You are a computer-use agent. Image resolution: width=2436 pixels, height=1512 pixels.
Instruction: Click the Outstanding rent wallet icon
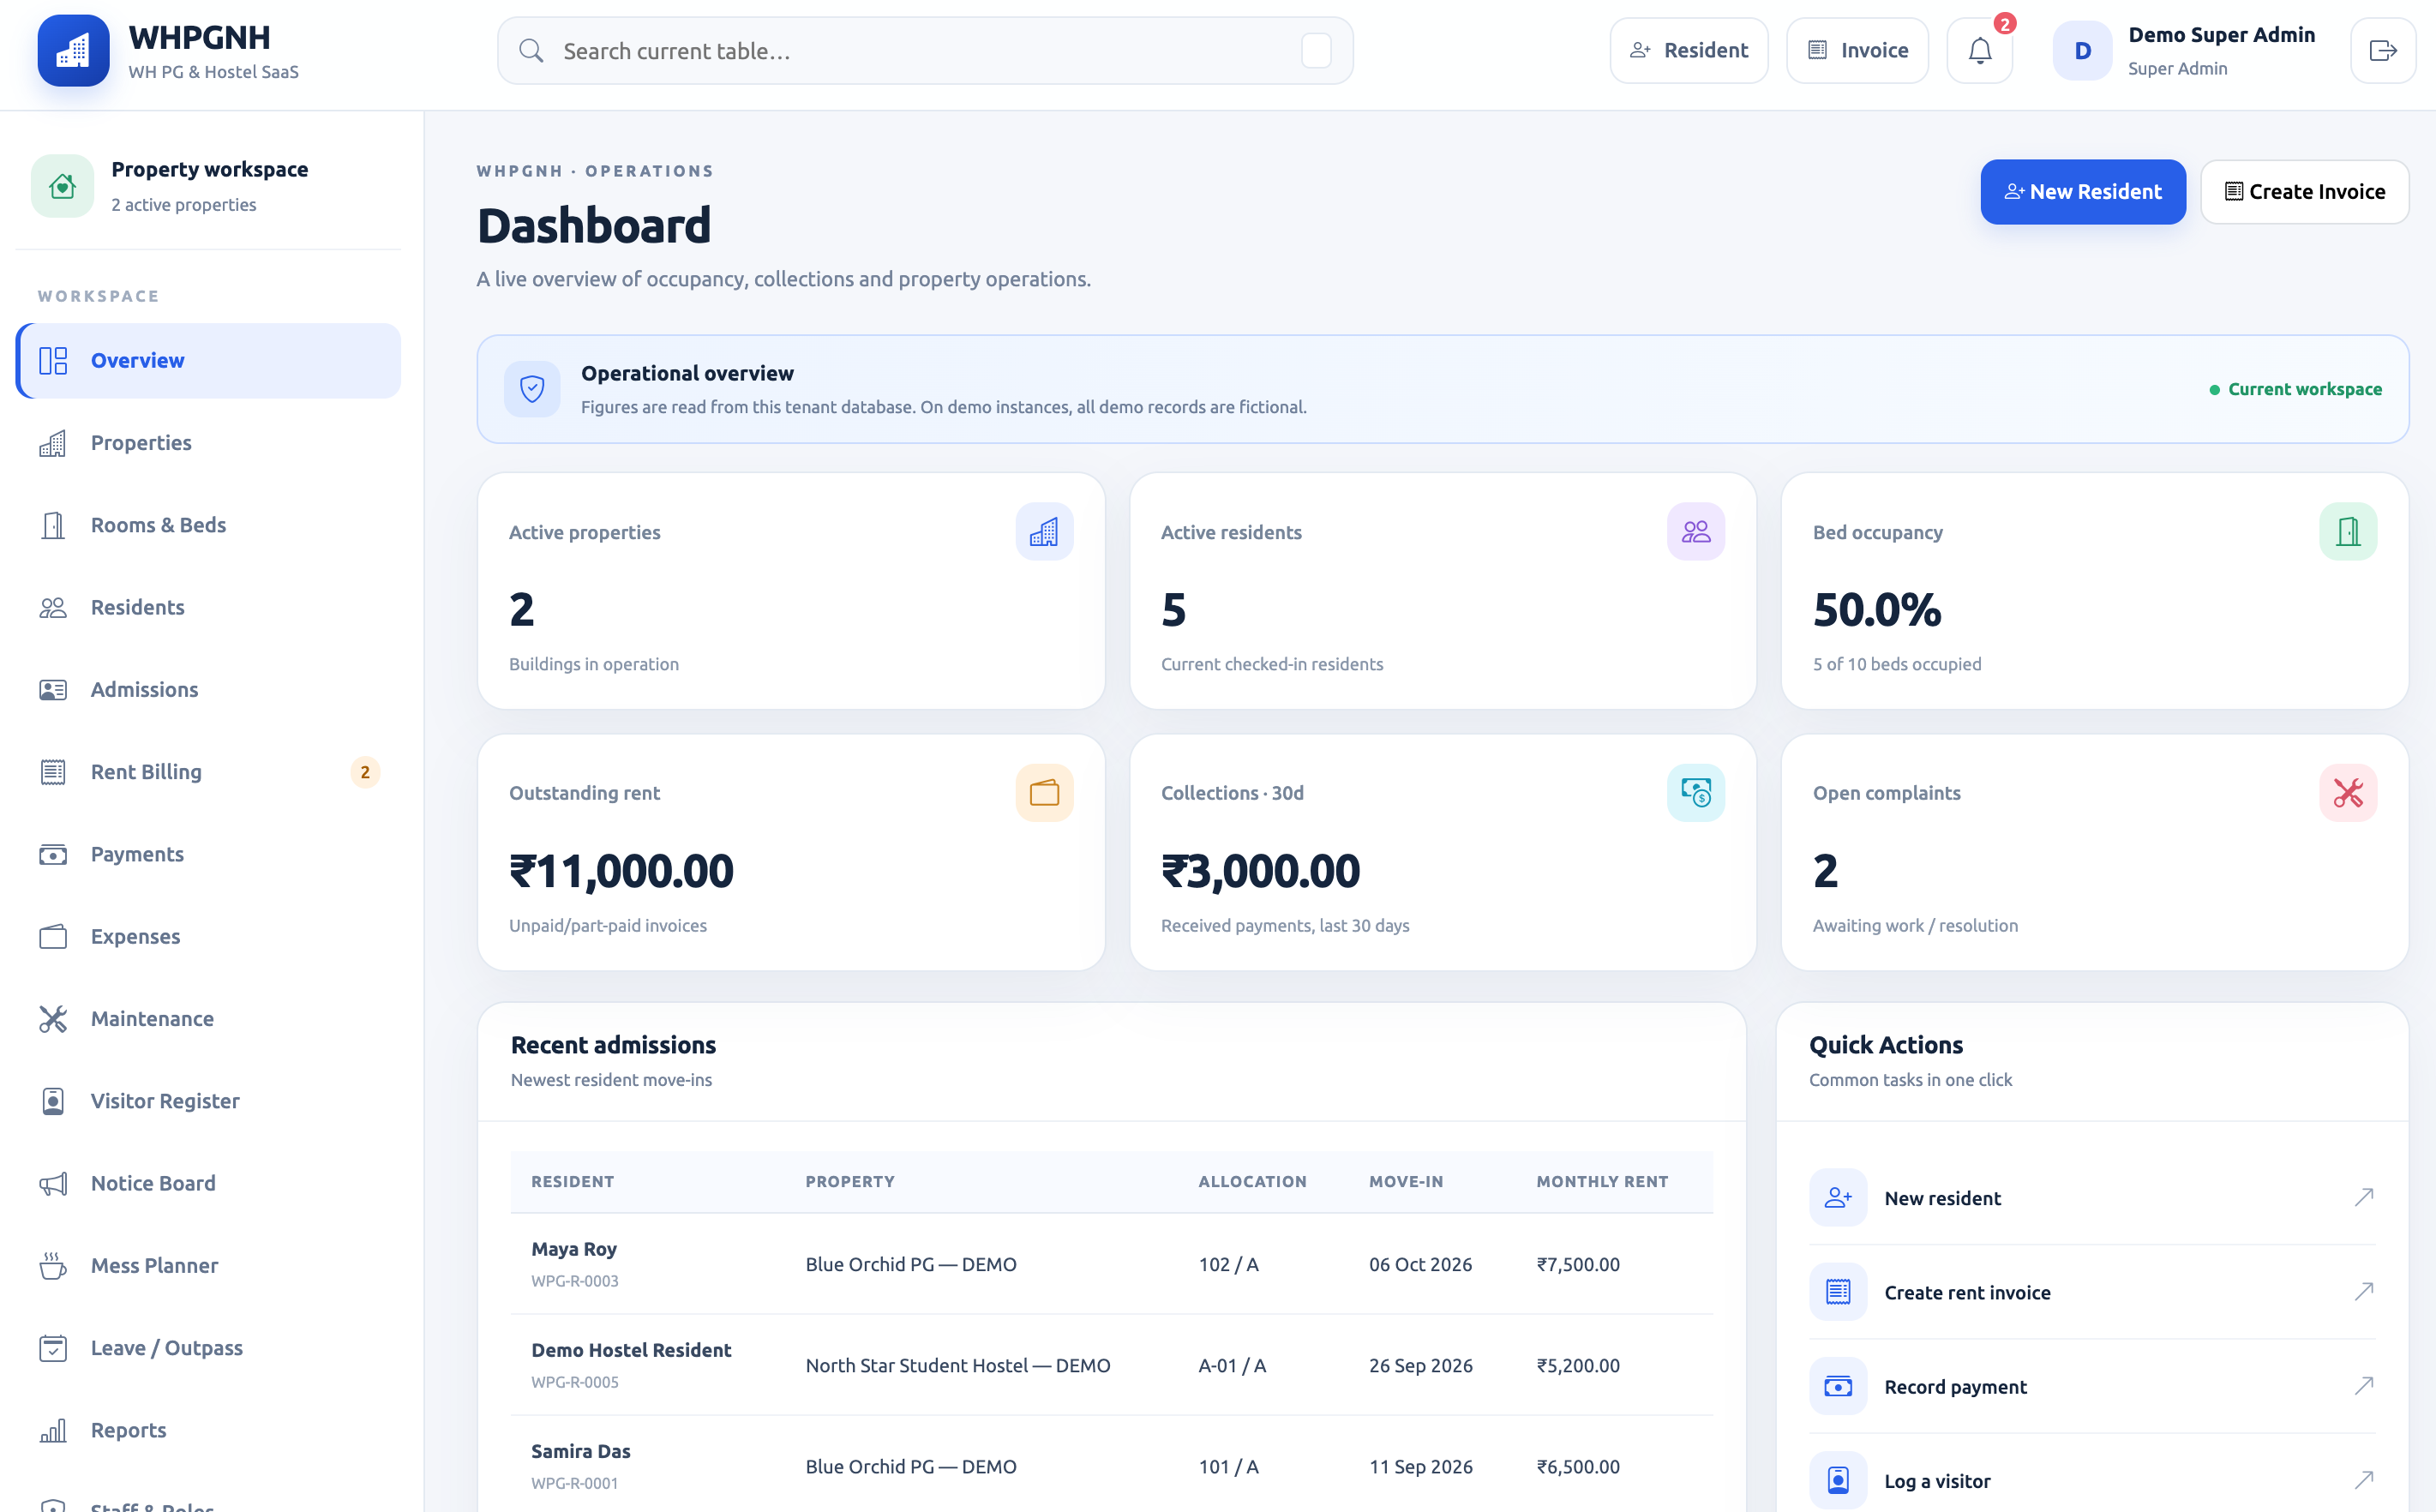click(x=1044, y=793)
